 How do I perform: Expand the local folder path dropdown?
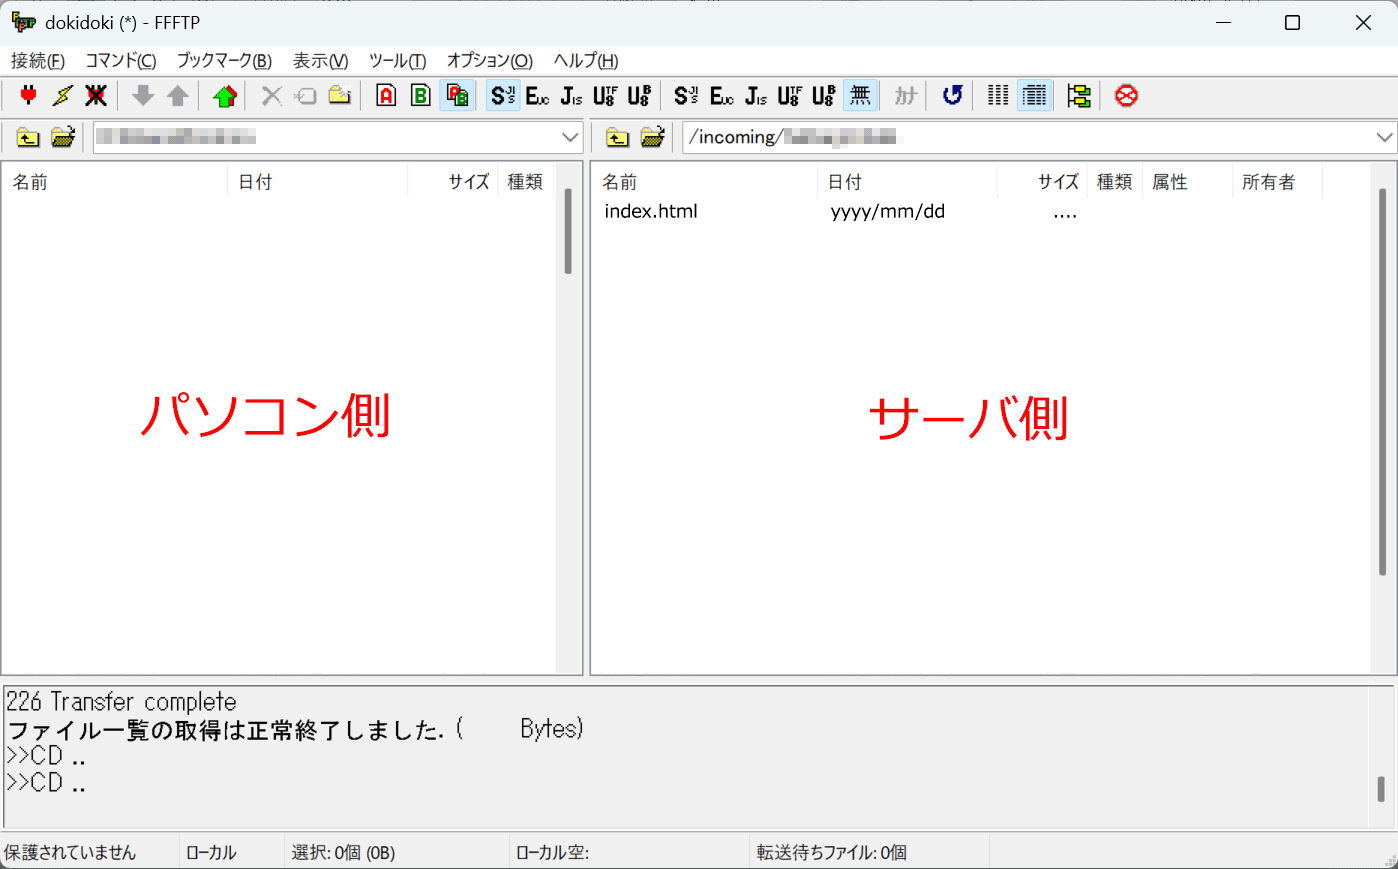570,137
